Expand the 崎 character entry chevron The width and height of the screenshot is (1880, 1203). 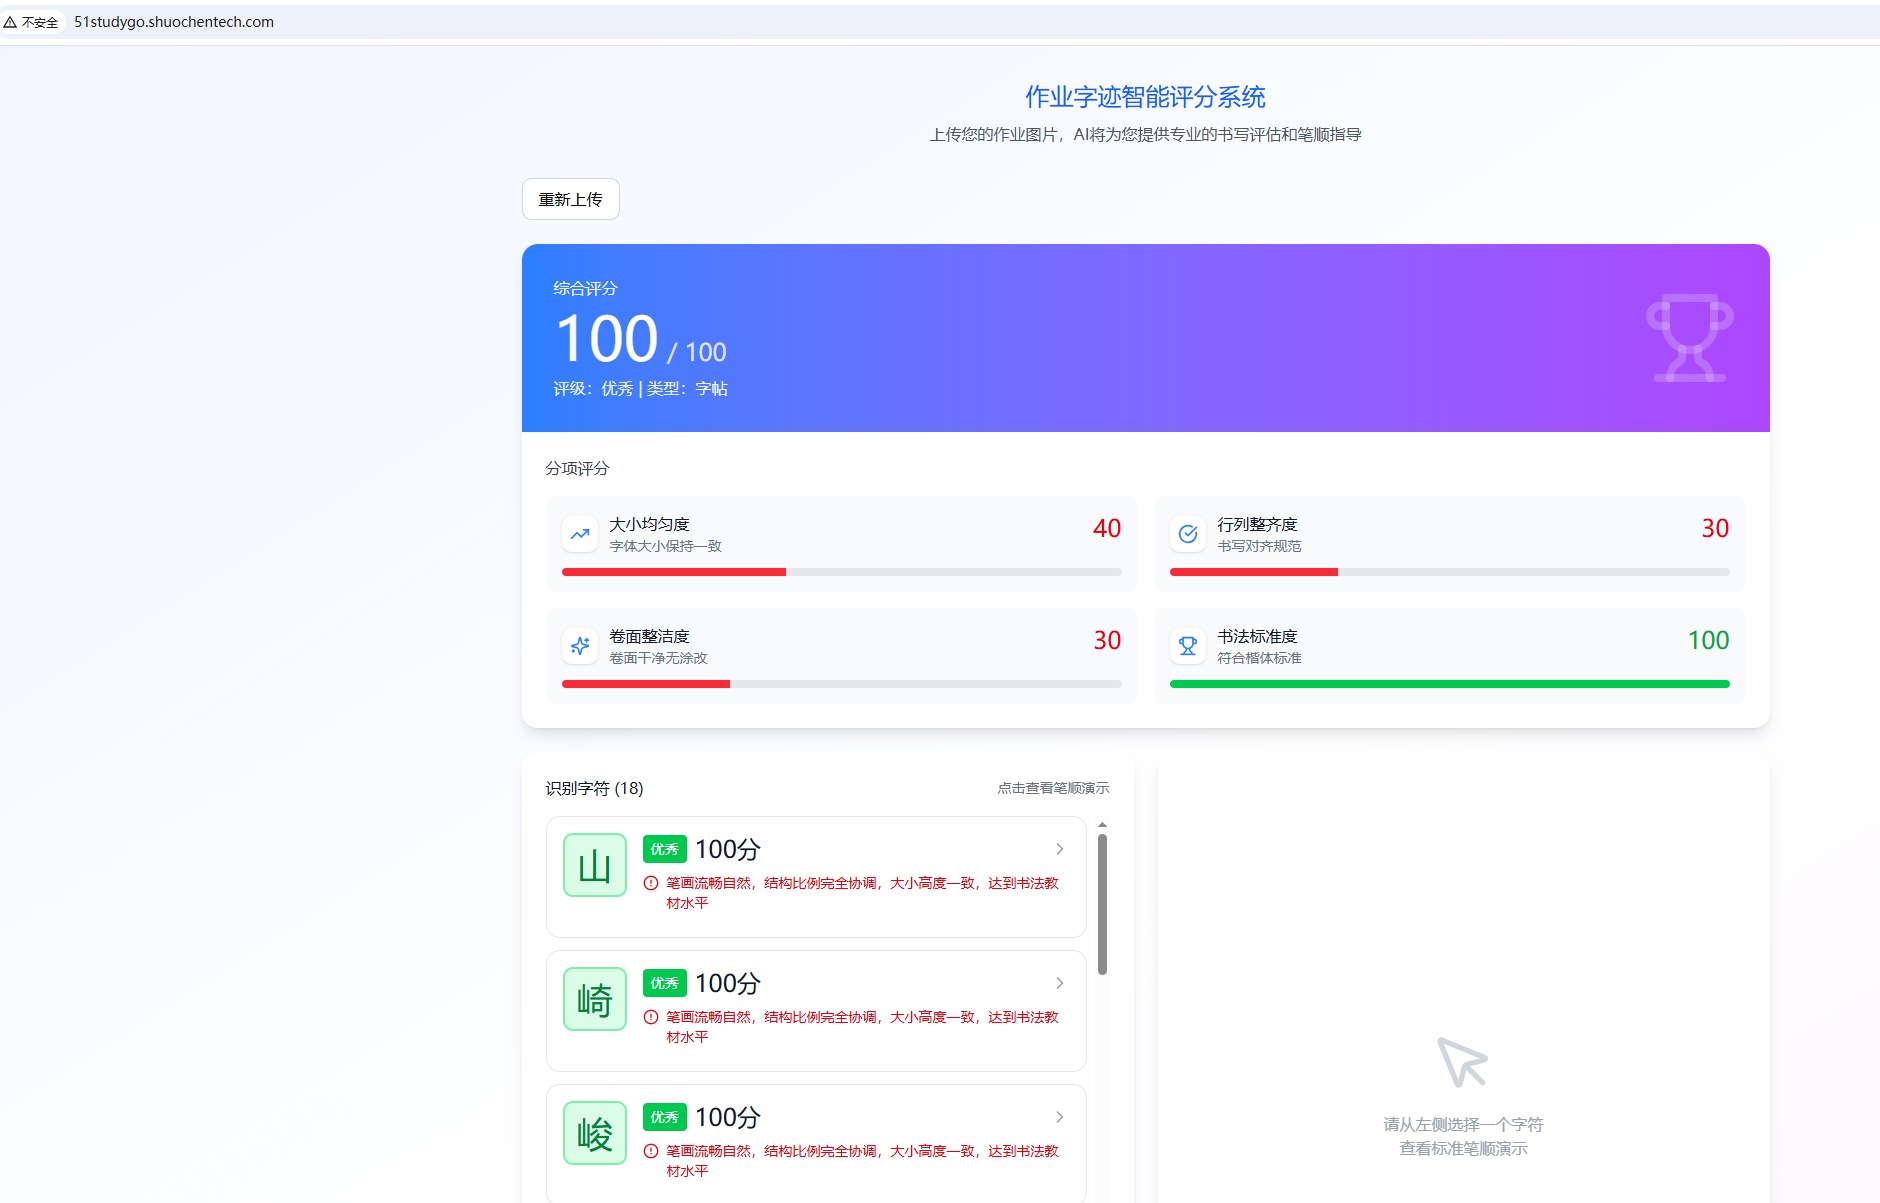[1059, 983]
